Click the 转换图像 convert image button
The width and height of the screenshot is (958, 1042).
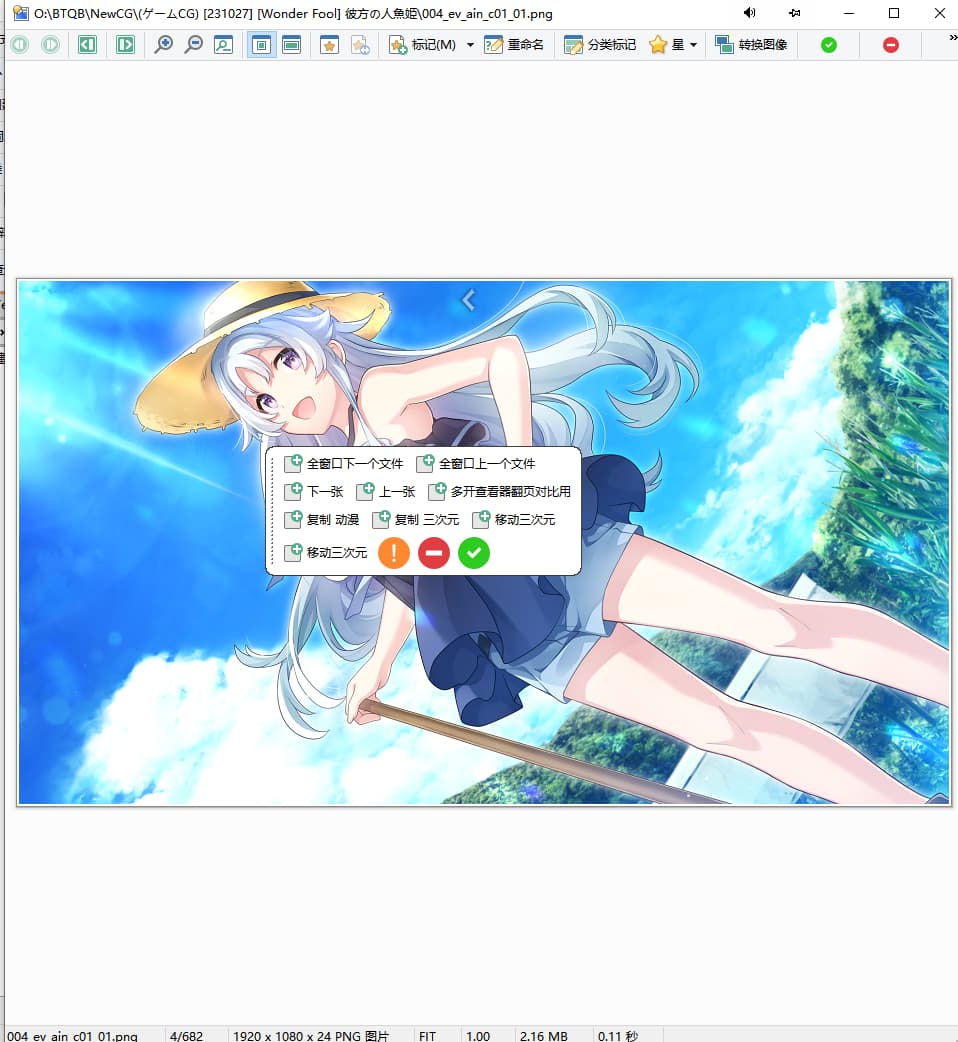tap(751, 45)
